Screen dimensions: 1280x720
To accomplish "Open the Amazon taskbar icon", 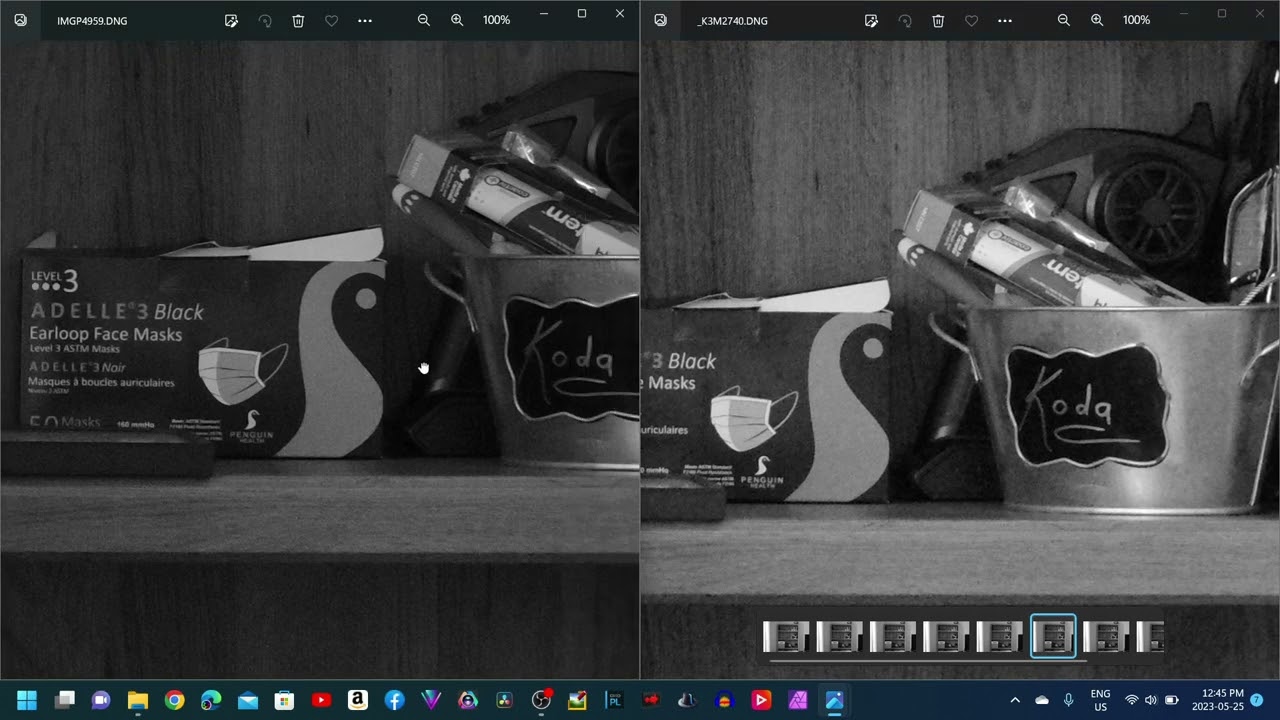I will [x=358, y=700].
